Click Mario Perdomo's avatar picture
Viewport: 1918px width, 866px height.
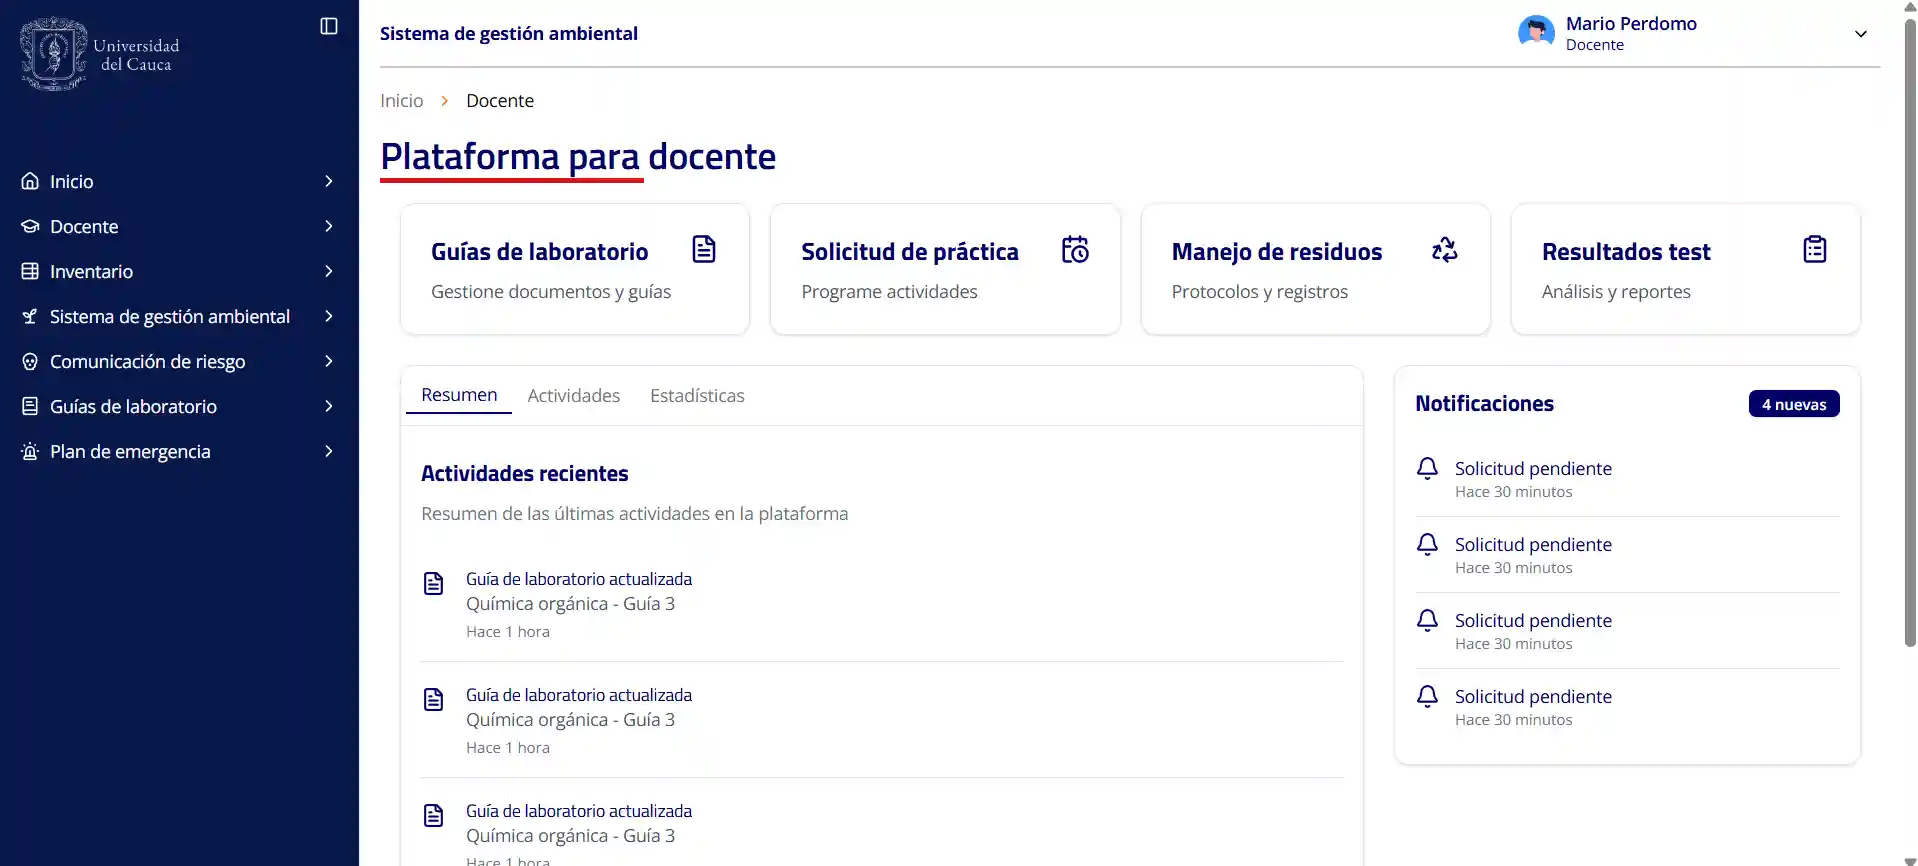click(1536, 33)
